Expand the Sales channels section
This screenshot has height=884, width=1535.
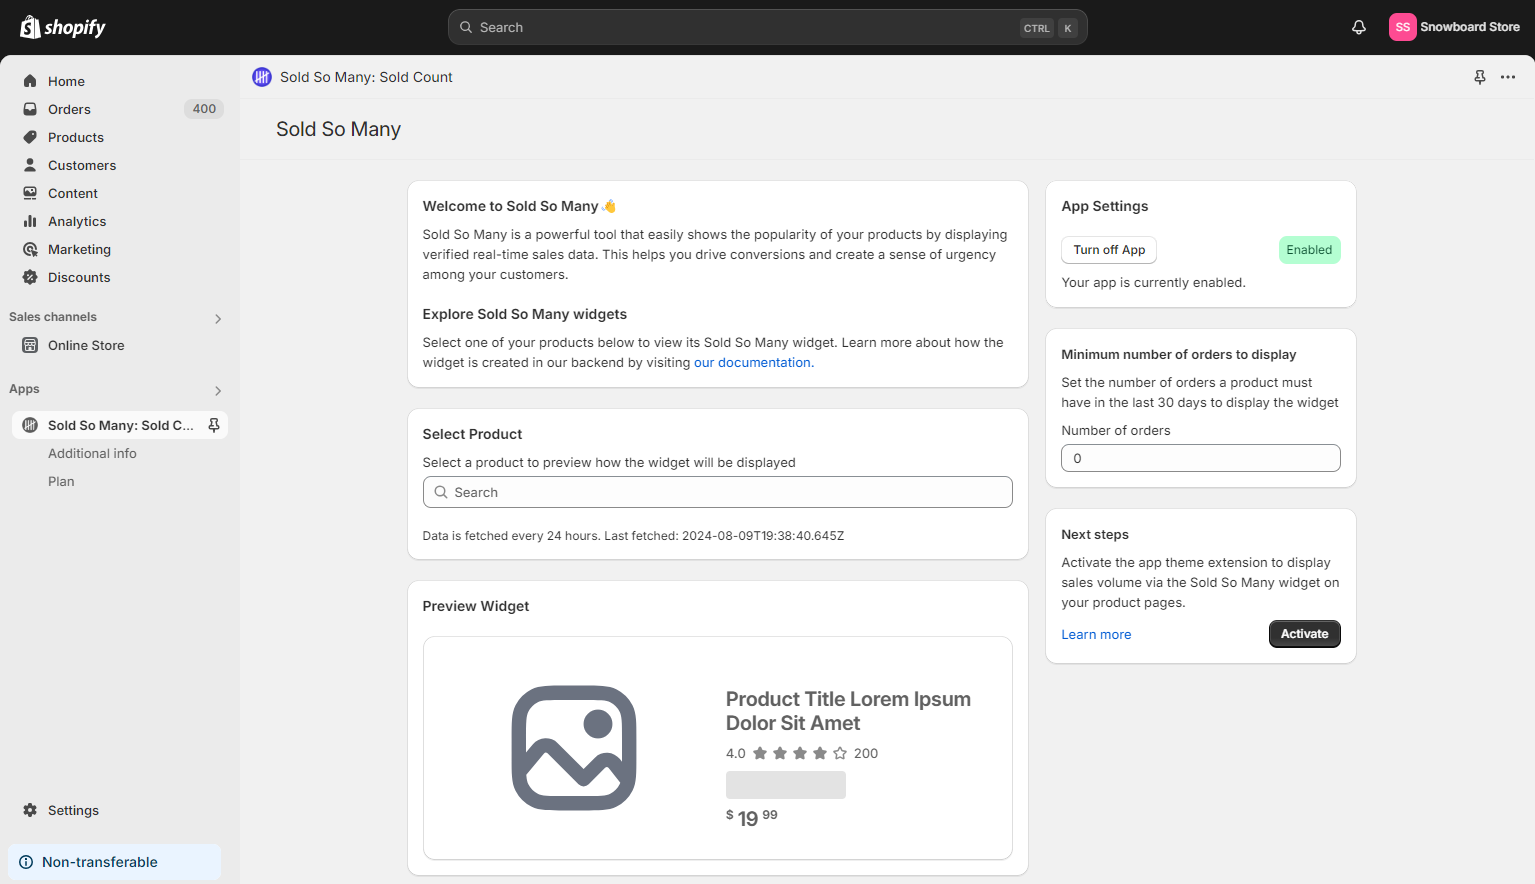[217, 318]
